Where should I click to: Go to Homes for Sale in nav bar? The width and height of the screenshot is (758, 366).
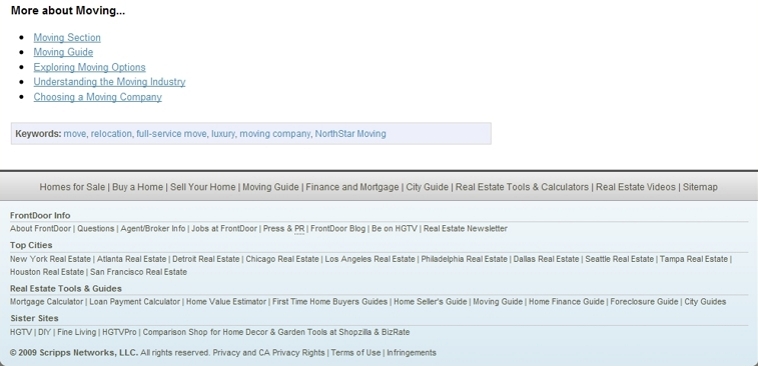tap(72, 187)
